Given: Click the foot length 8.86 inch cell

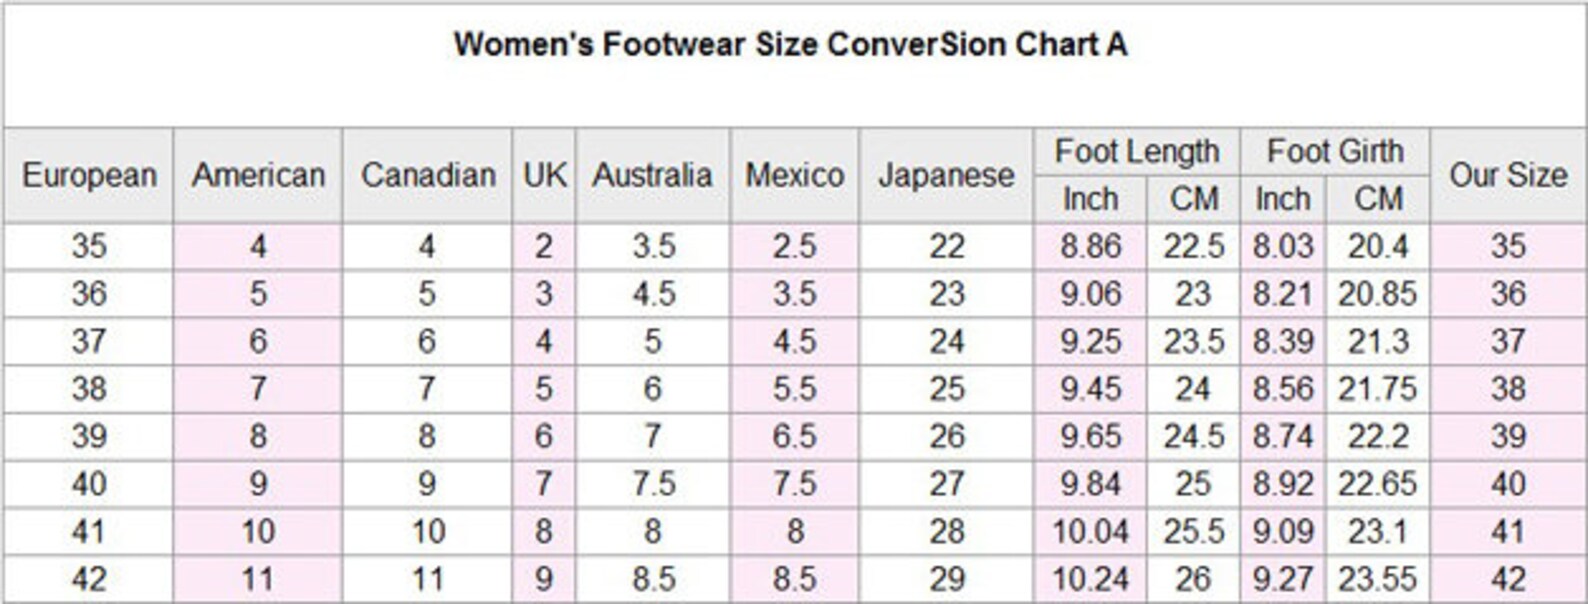Looking at the screenshot, I should 1090,246.
